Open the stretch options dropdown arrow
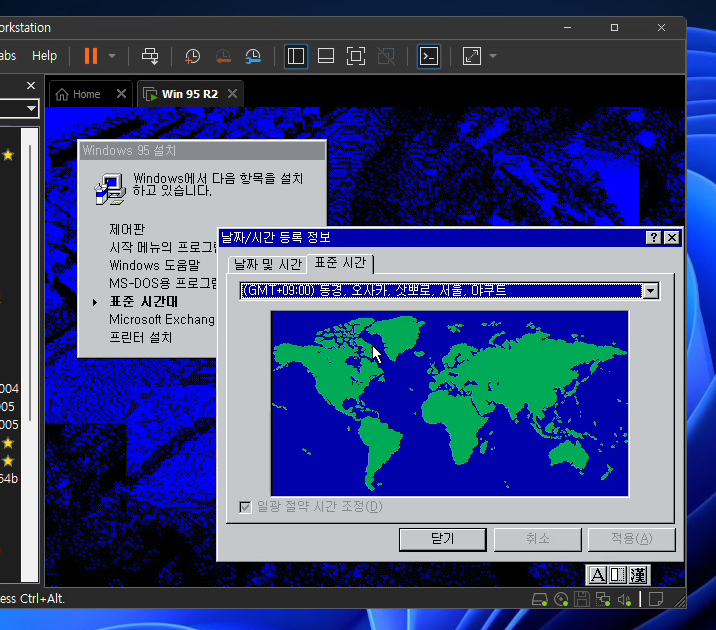 [493, 56]
